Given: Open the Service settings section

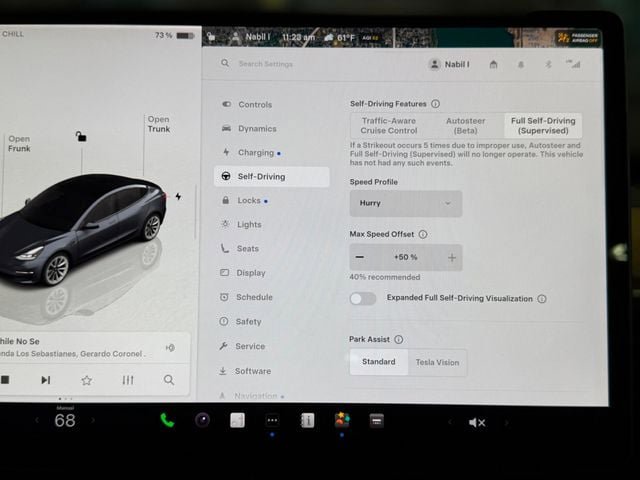Looking at the screenshot, I should click(242, 346).
